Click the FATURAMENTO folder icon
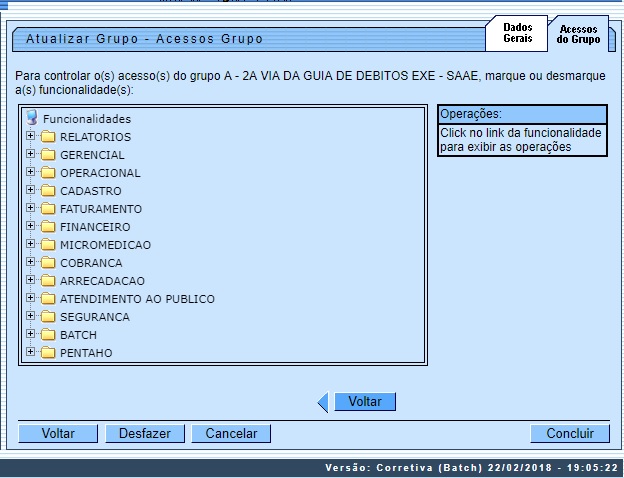The image size is (624, 478). [48, 209]
